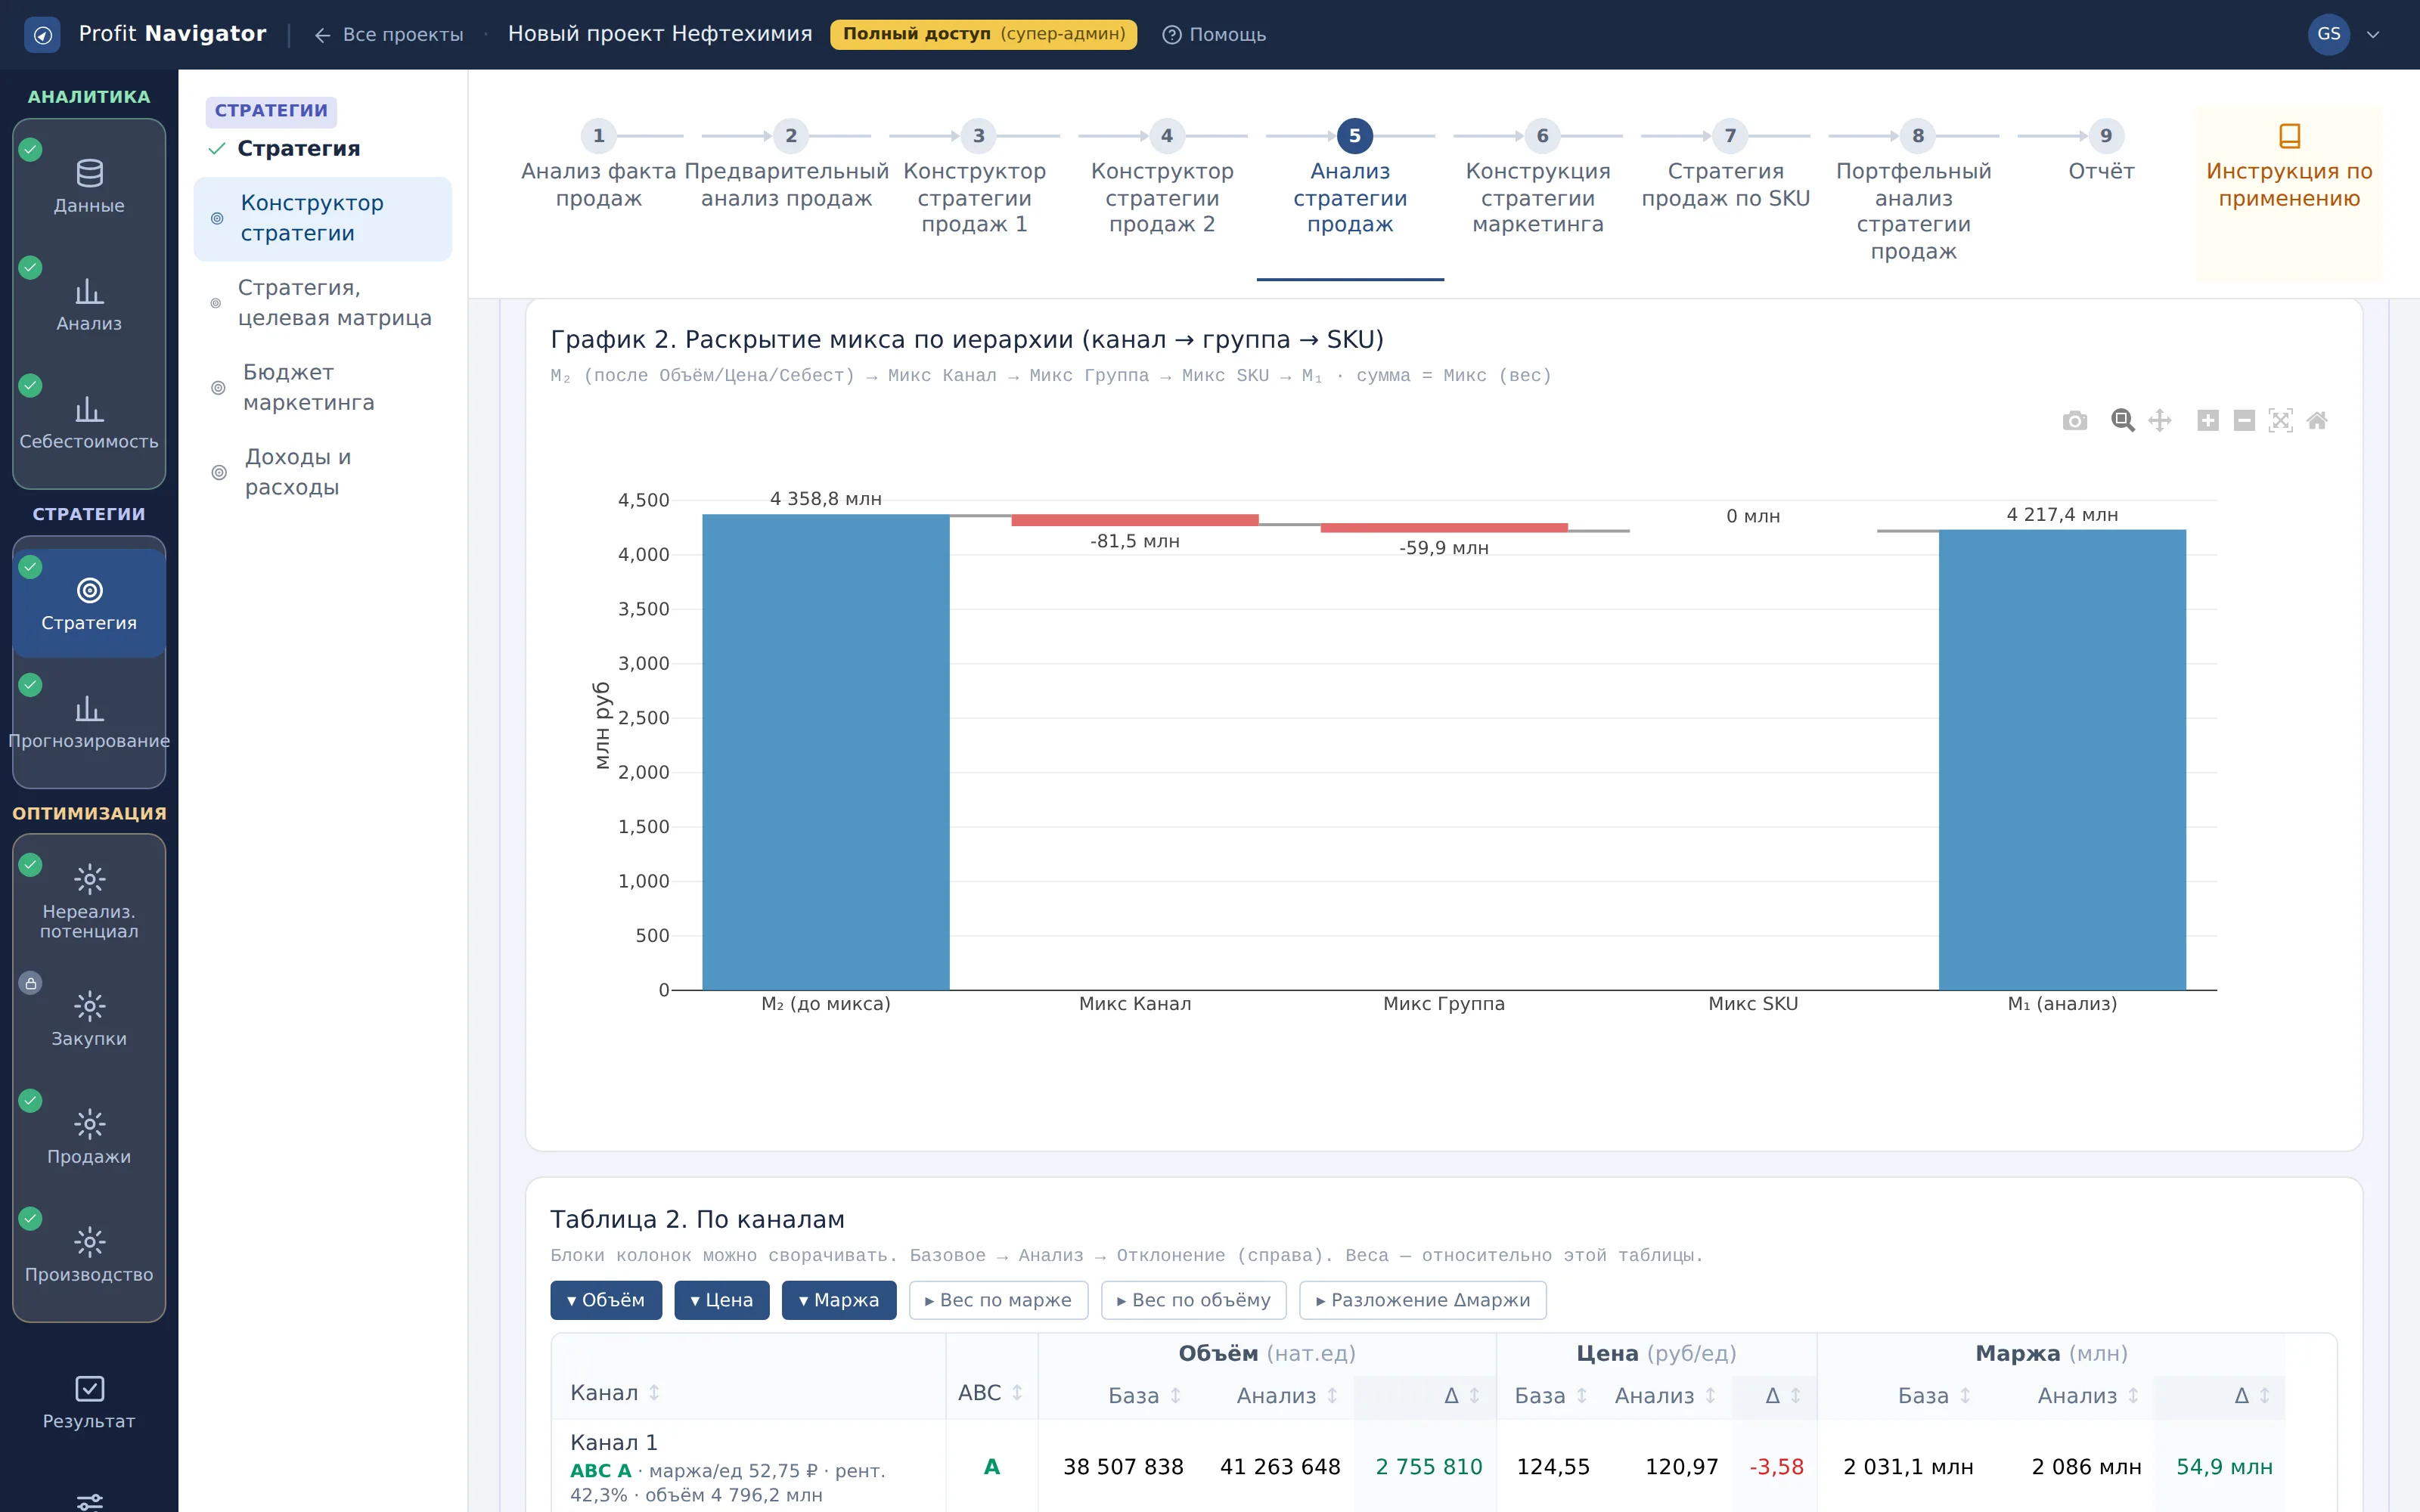Image resolution: width=2420 pixels, height=1512 pixels.
Task: Click the chart autoscale icon
Action: pyautogui.click(x=2280, y=421)
